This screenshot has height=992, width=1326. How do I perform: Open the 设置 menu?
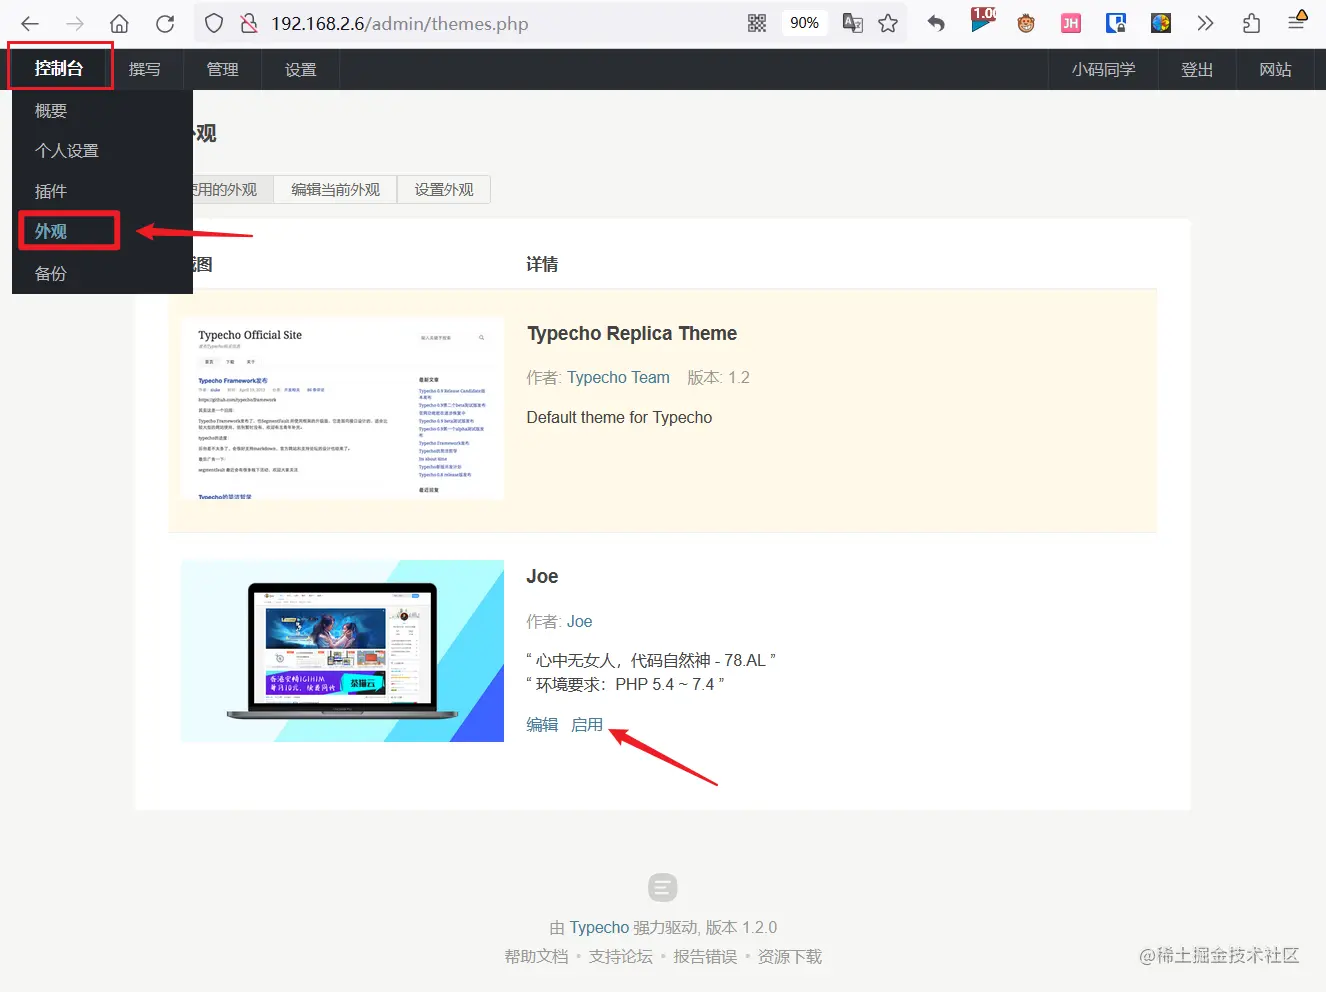pyautogui.click(x=300, y=69)
